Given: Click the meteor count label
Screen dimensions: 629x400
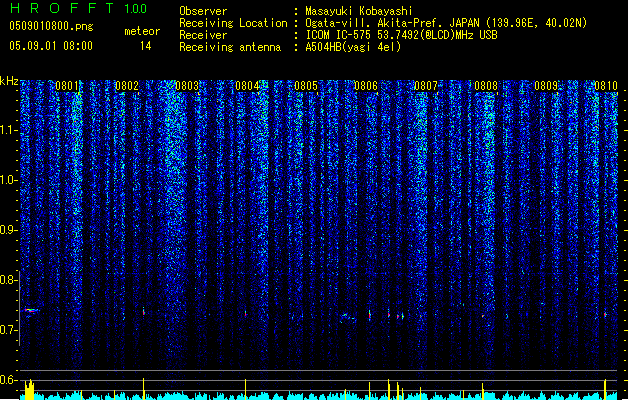Looking at the screenshot, I should (142, 31).
